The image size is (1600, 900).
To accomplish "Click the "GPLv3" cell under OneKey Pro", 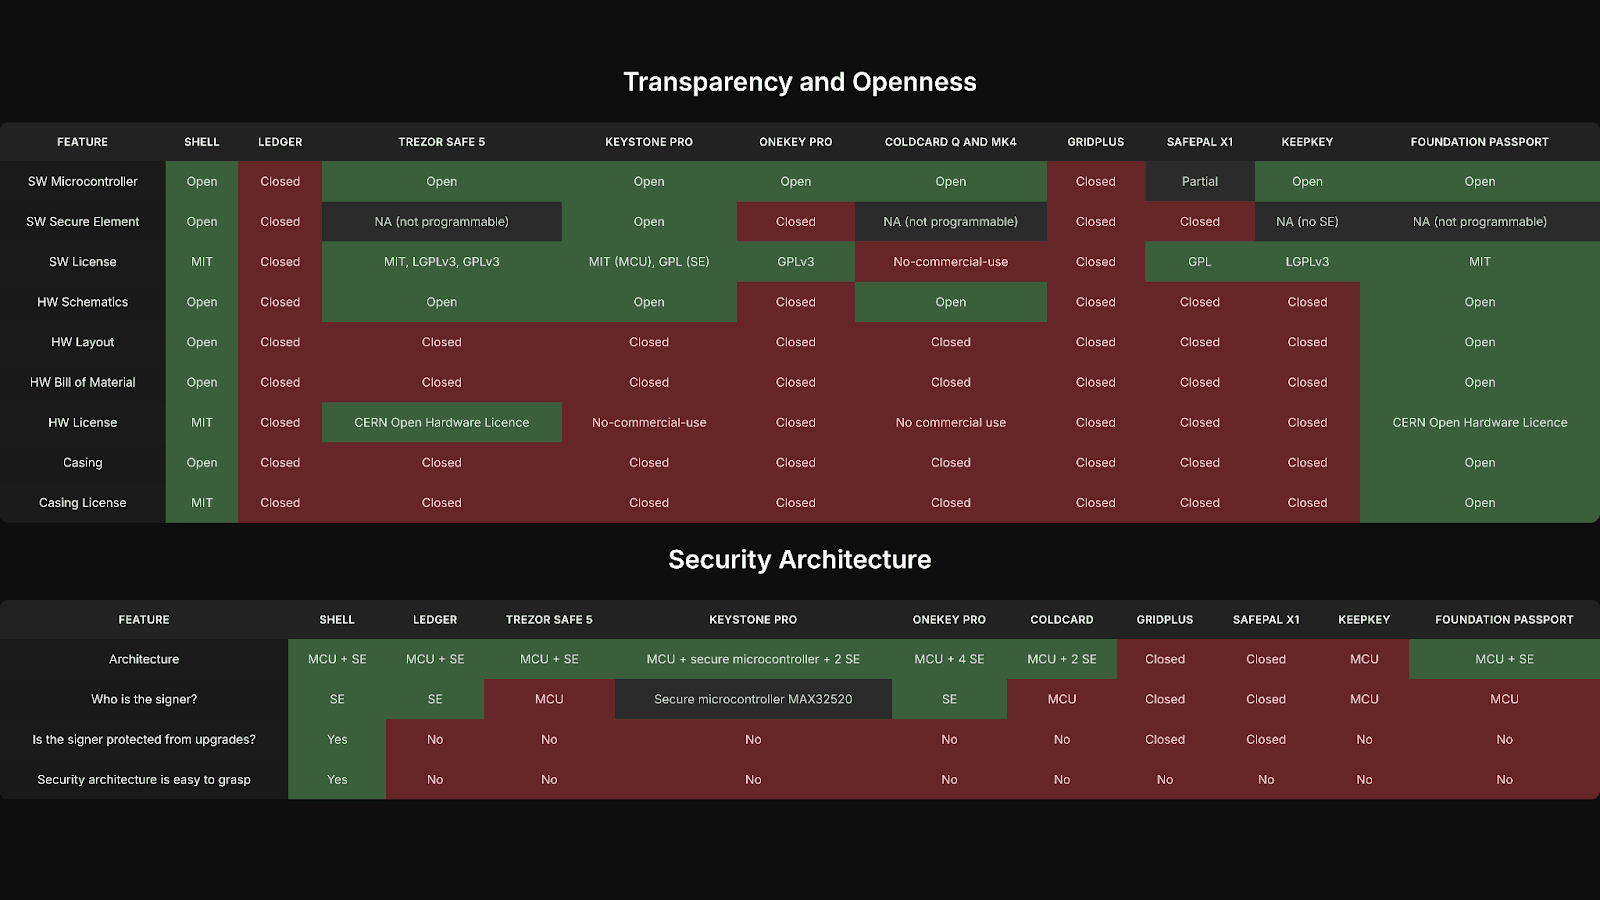I will click(x=795, y=262).
